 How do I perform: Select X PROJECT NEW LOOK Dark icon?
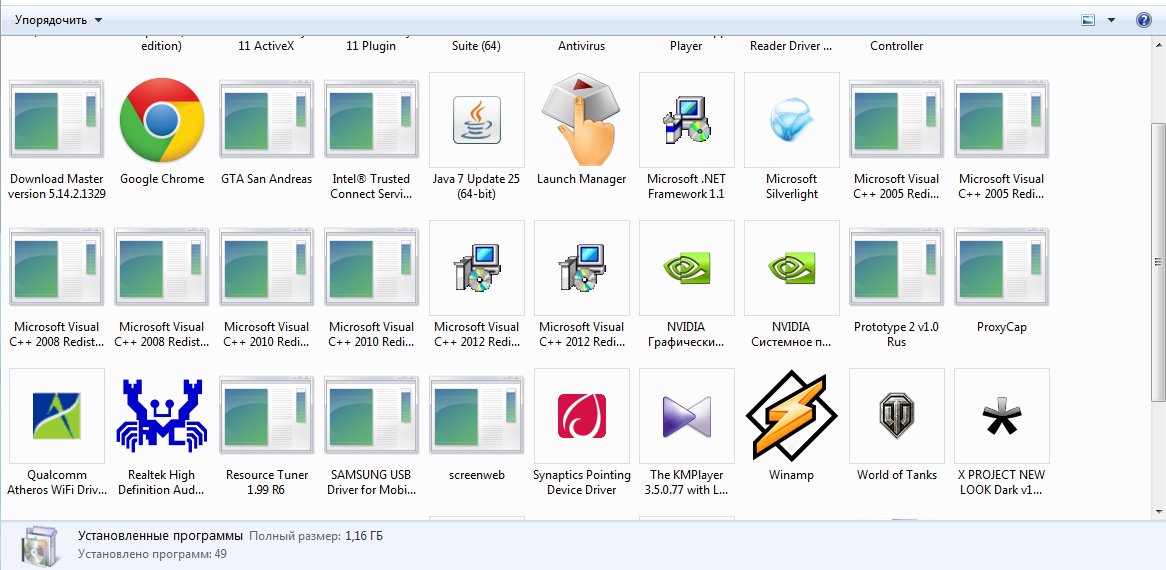tap(1002, 415)
